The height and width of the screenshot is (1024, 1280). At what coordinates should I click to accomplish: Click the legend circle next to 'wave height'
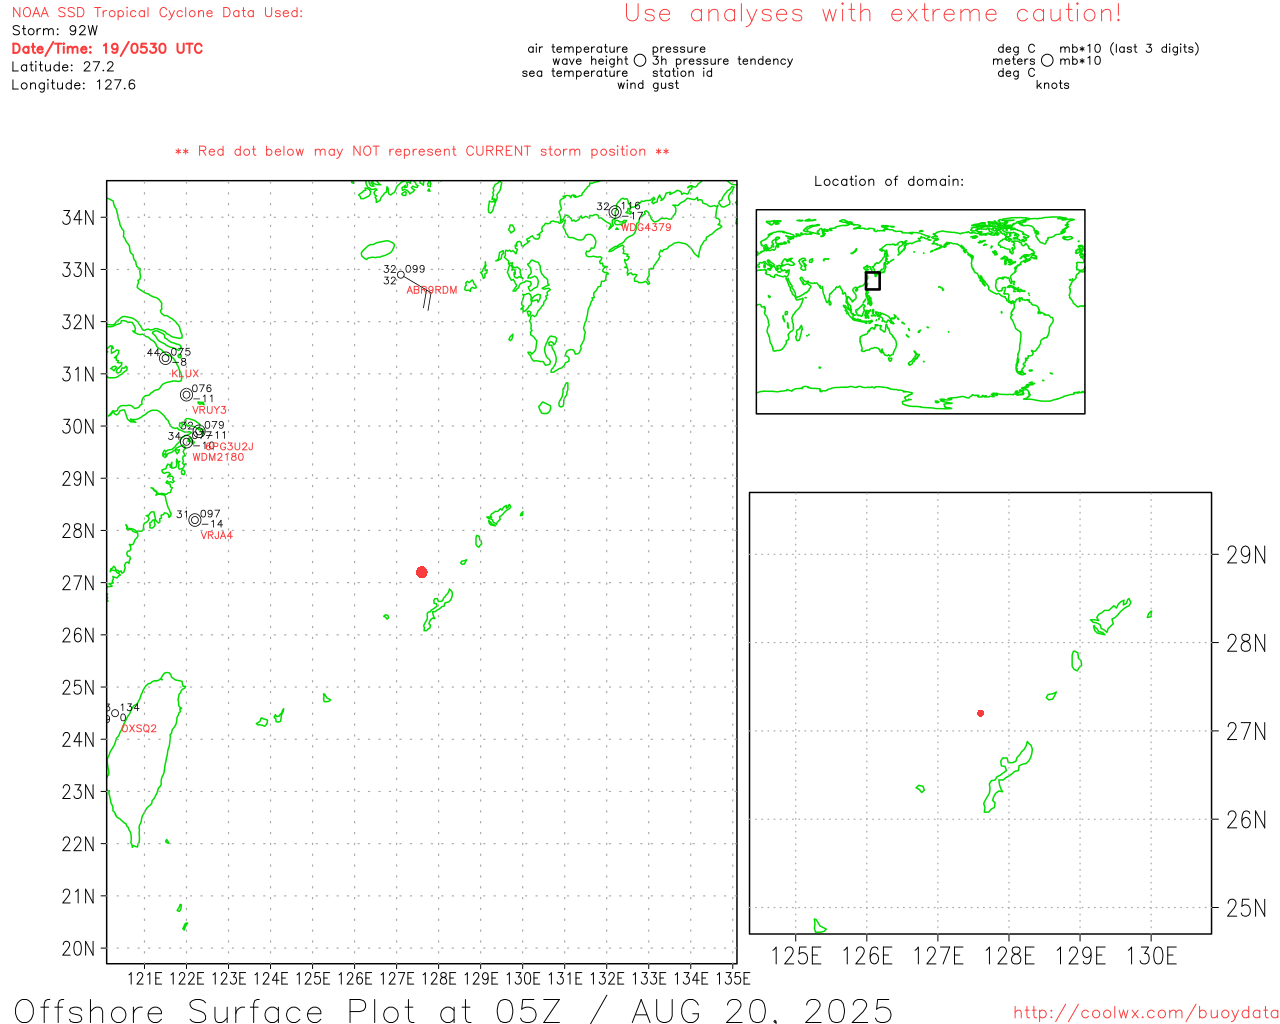[x=640, y=61]
